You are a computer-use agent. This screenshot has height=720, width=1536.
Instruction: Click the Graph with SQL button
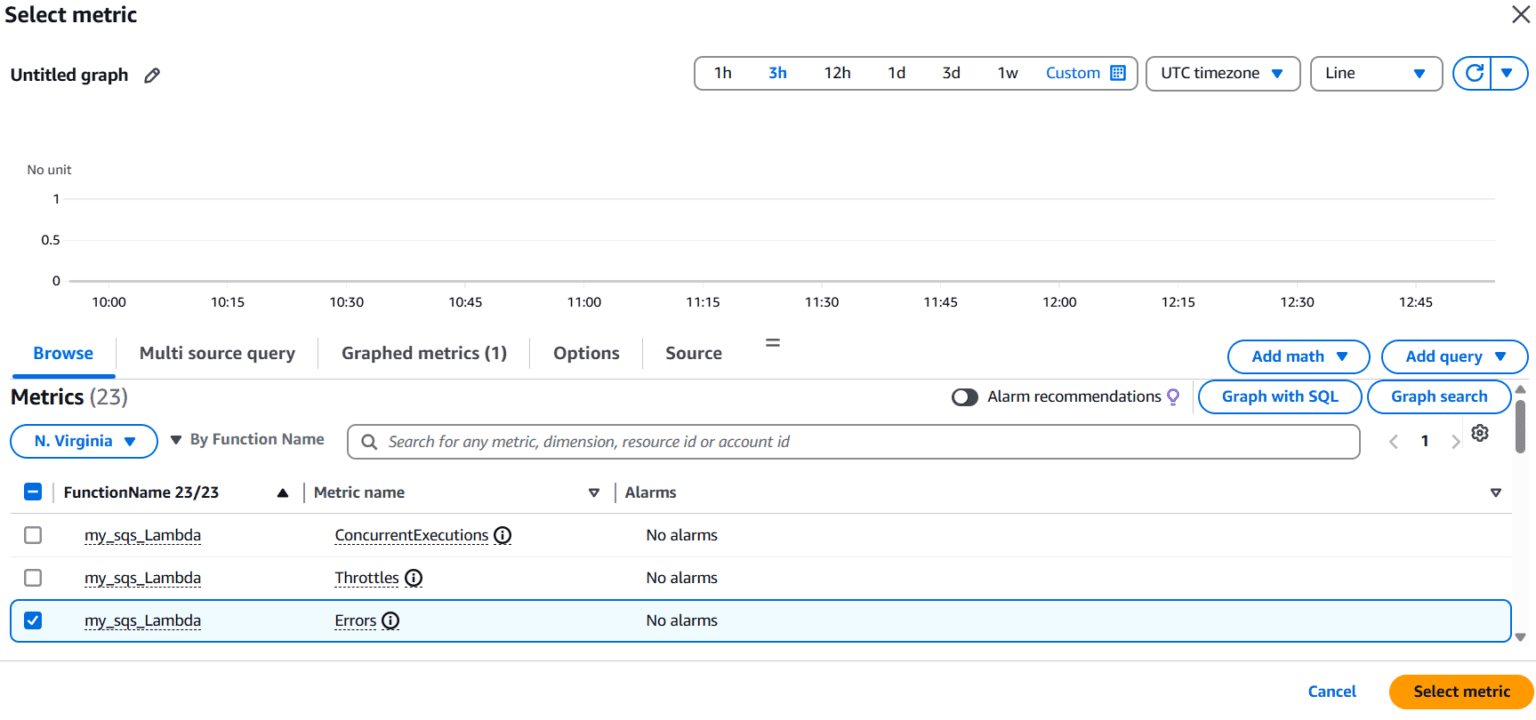coord(1280,396)
